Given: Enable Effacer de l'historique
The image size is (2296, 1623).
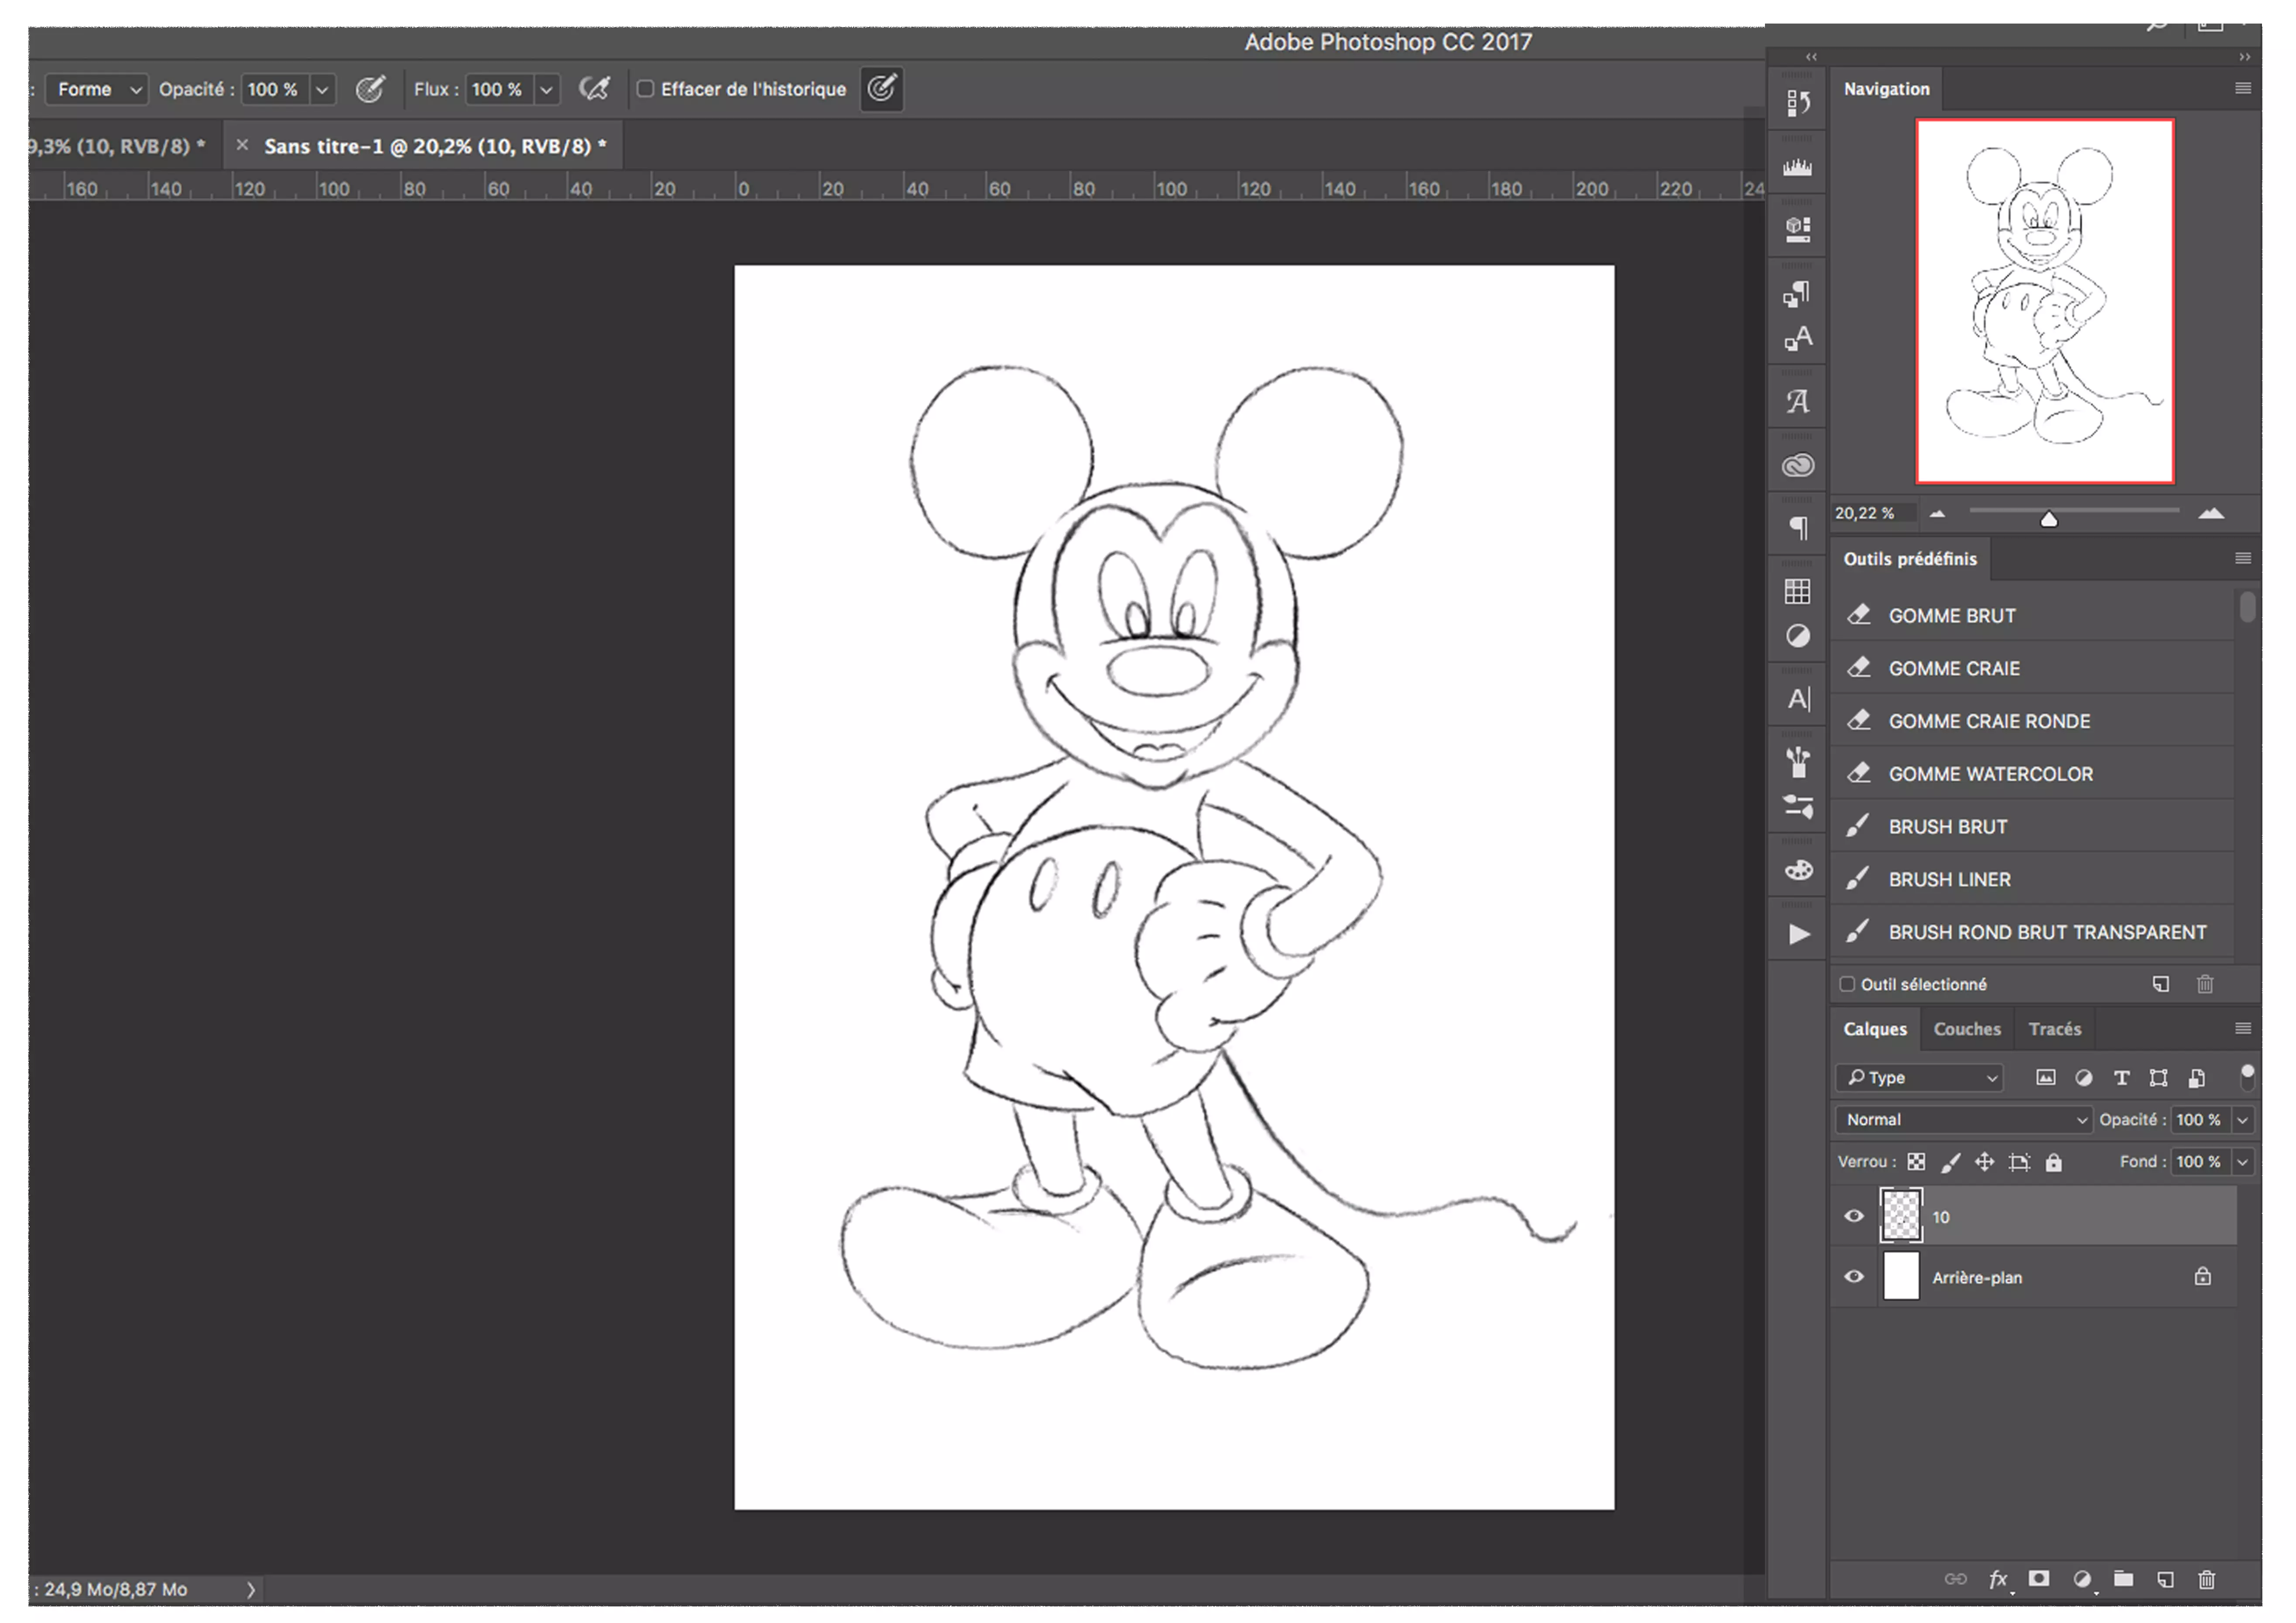Looking at the screenshot, I should click(x=645, y=89).
